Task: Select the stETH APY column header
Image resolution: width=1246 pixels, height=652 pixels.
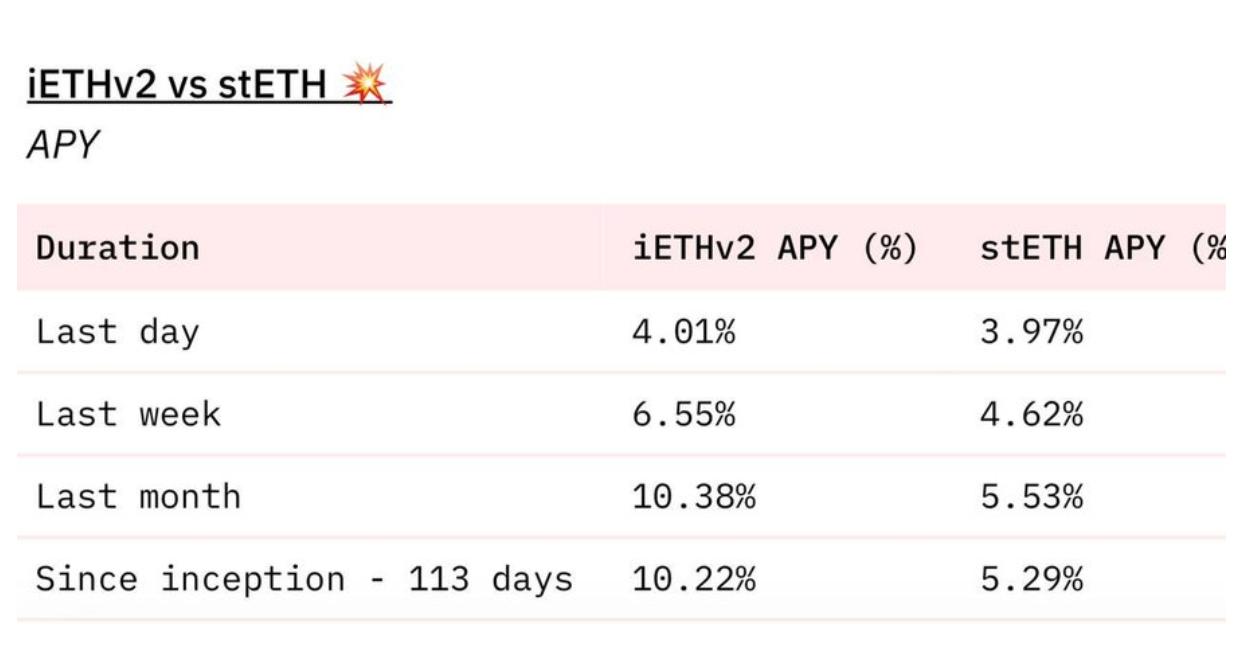Action: 1102,248
